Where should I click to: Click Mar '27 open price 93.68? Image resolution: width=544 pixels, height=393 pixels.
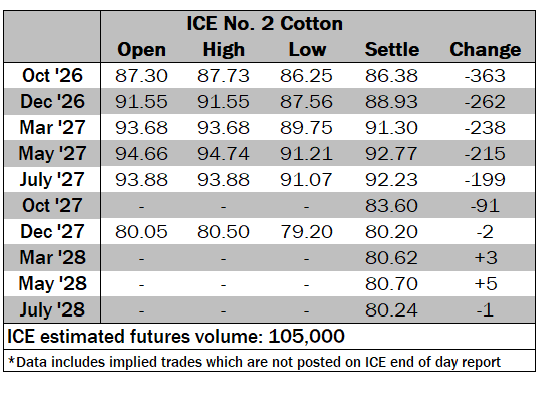(141, 128)
